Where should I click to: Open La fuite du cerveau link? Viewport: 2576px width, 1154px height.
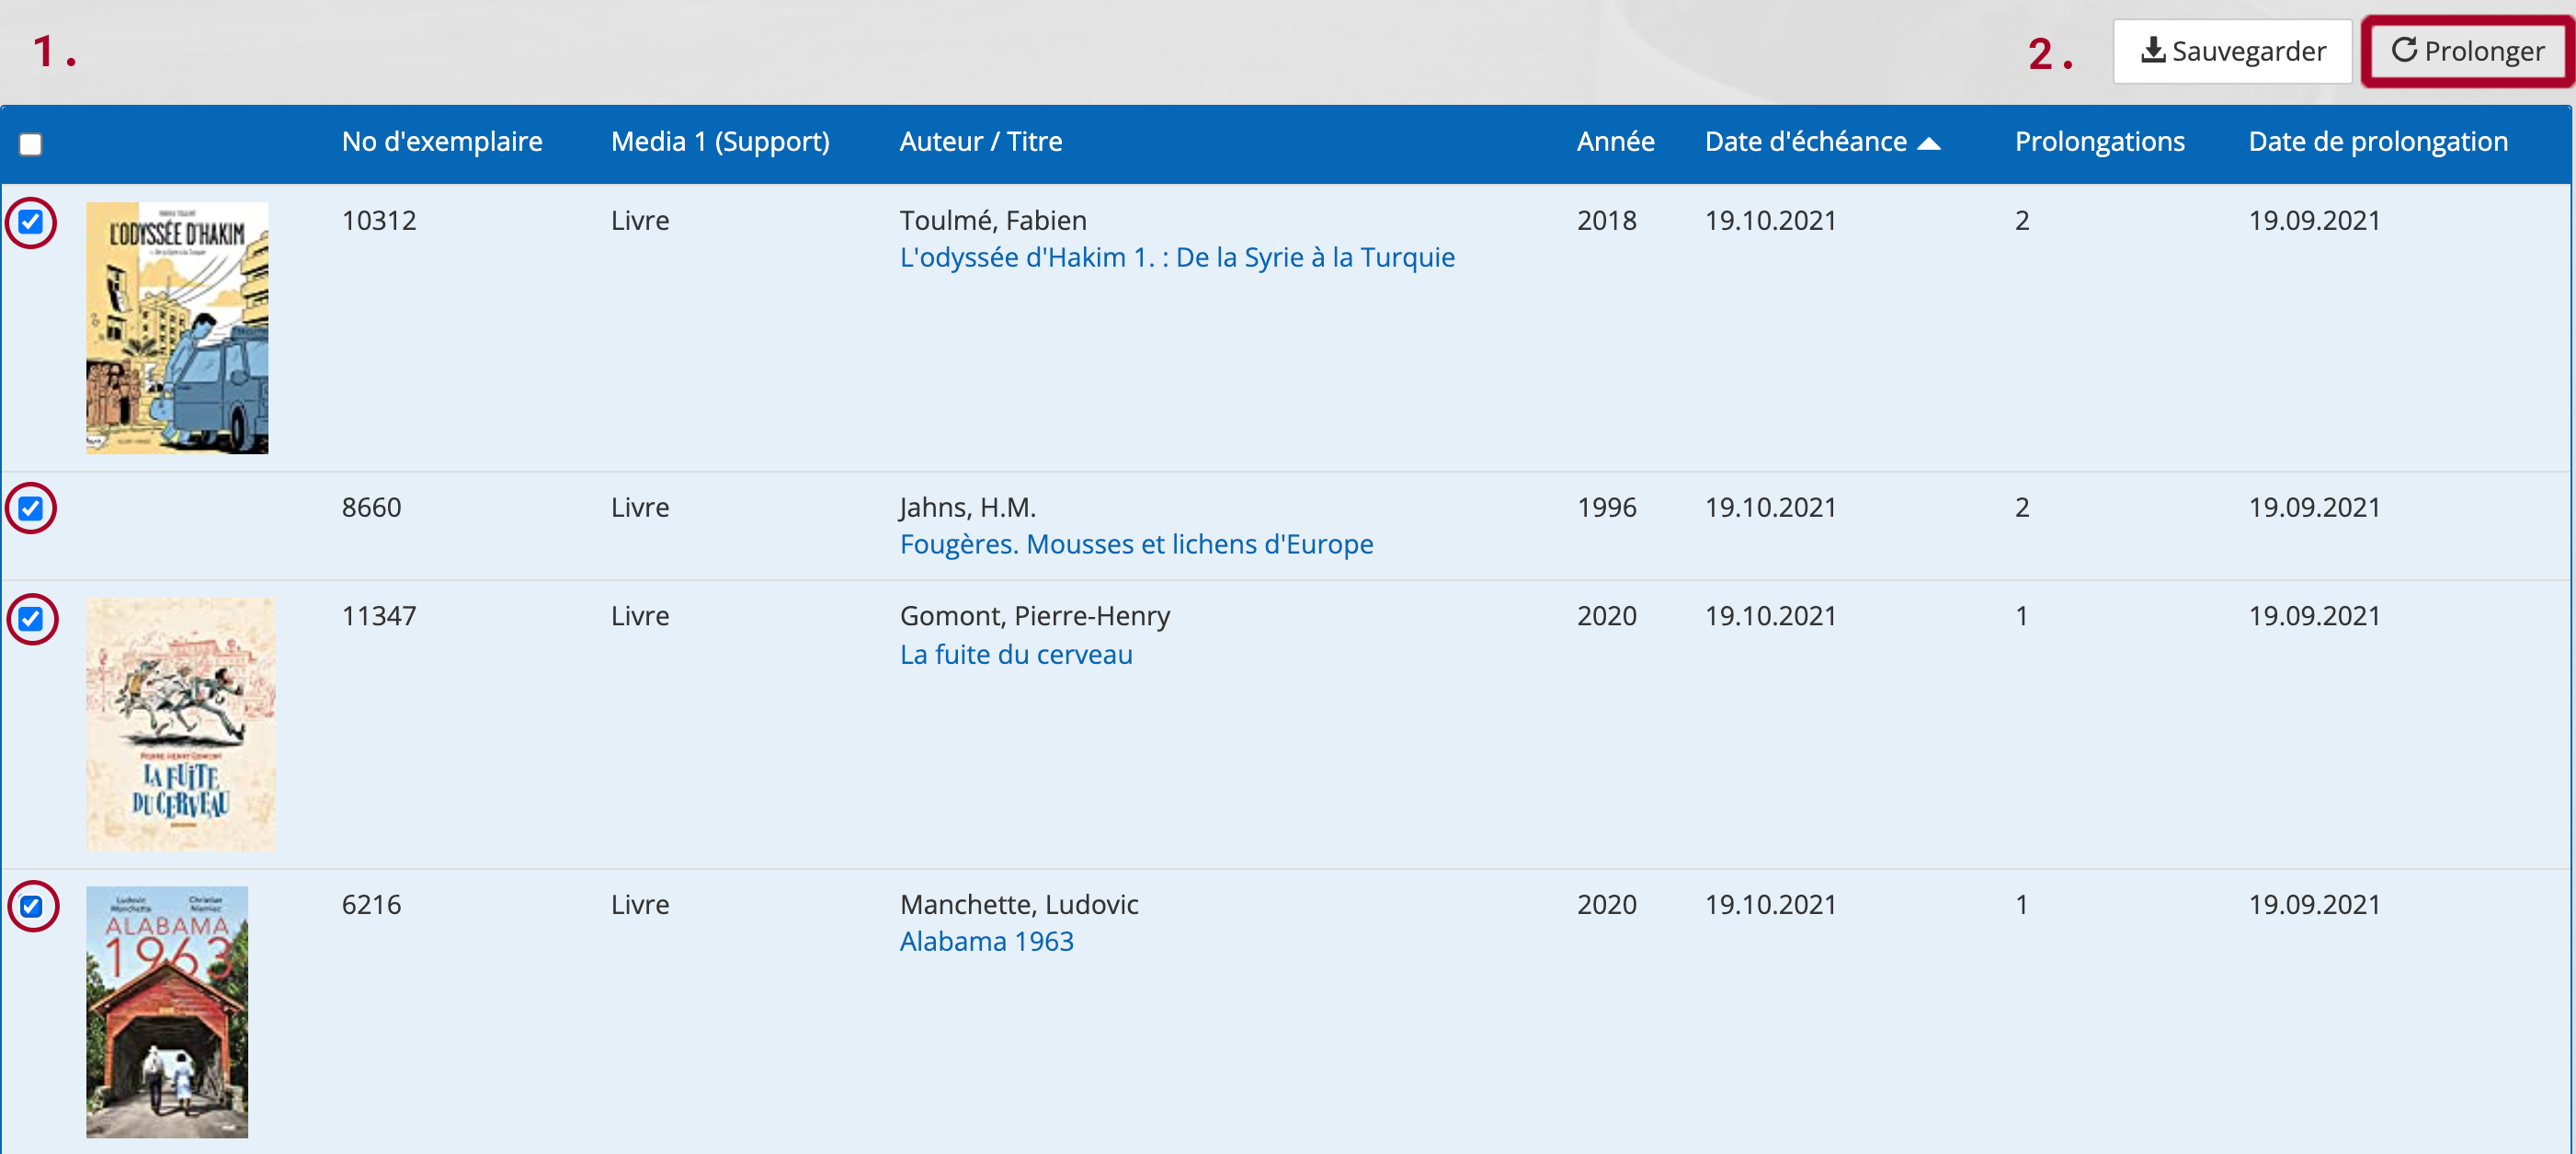tap(1016, 655)
